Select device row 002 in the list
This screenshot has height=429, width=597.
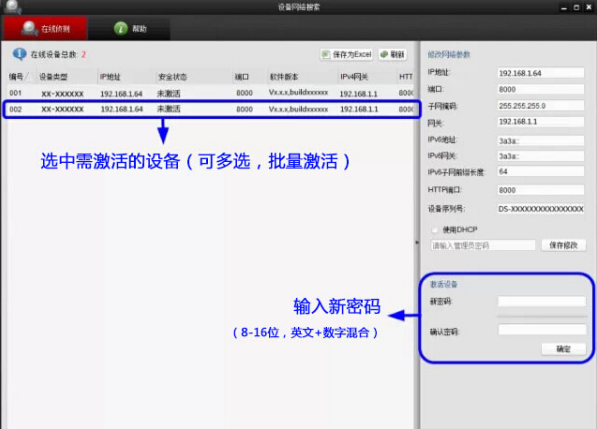(210, 109)
